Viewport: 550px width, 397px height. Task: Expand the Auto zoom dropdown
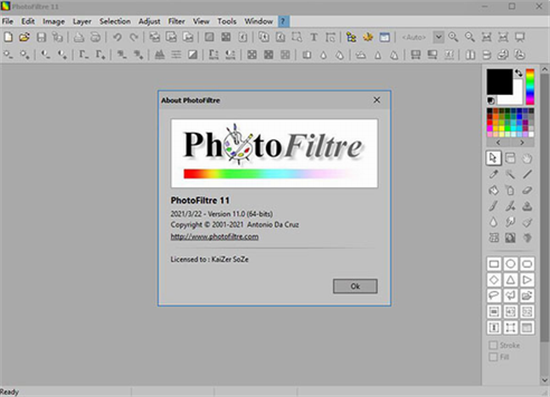(x=438, y=37)
